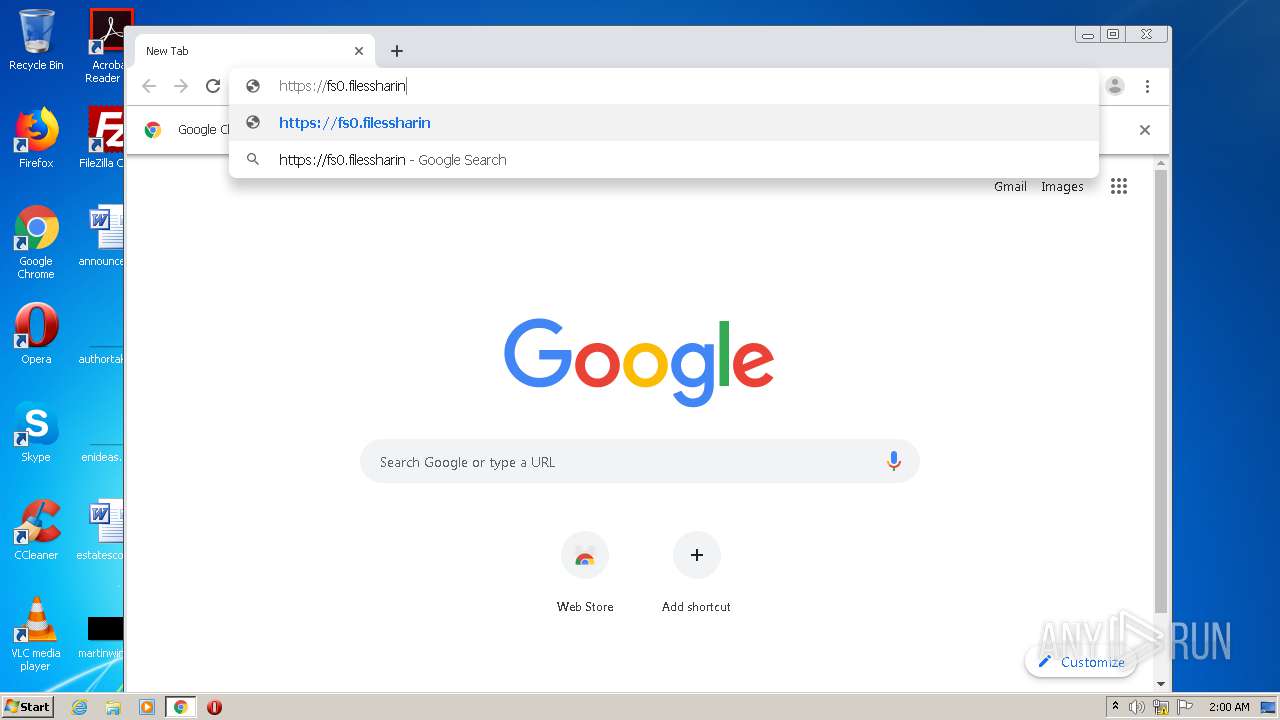This screenshot has width=1280, height=720.
Task: Click the Add shortcut plus tile
Action: (x=697, y=573)
